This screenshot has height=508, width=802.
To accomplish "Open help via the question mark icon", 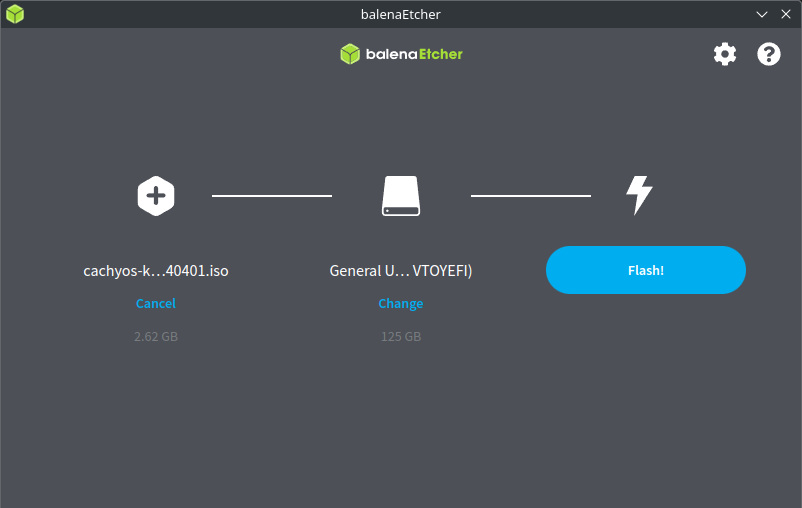I will (768, 54).
